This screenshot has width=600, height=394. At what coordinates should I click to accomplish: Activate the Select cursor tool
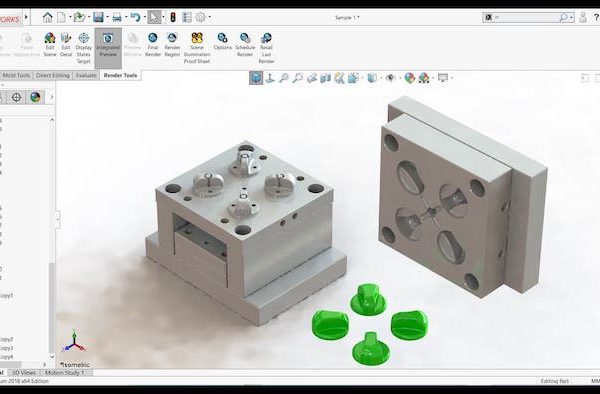(x=154, y=18)
